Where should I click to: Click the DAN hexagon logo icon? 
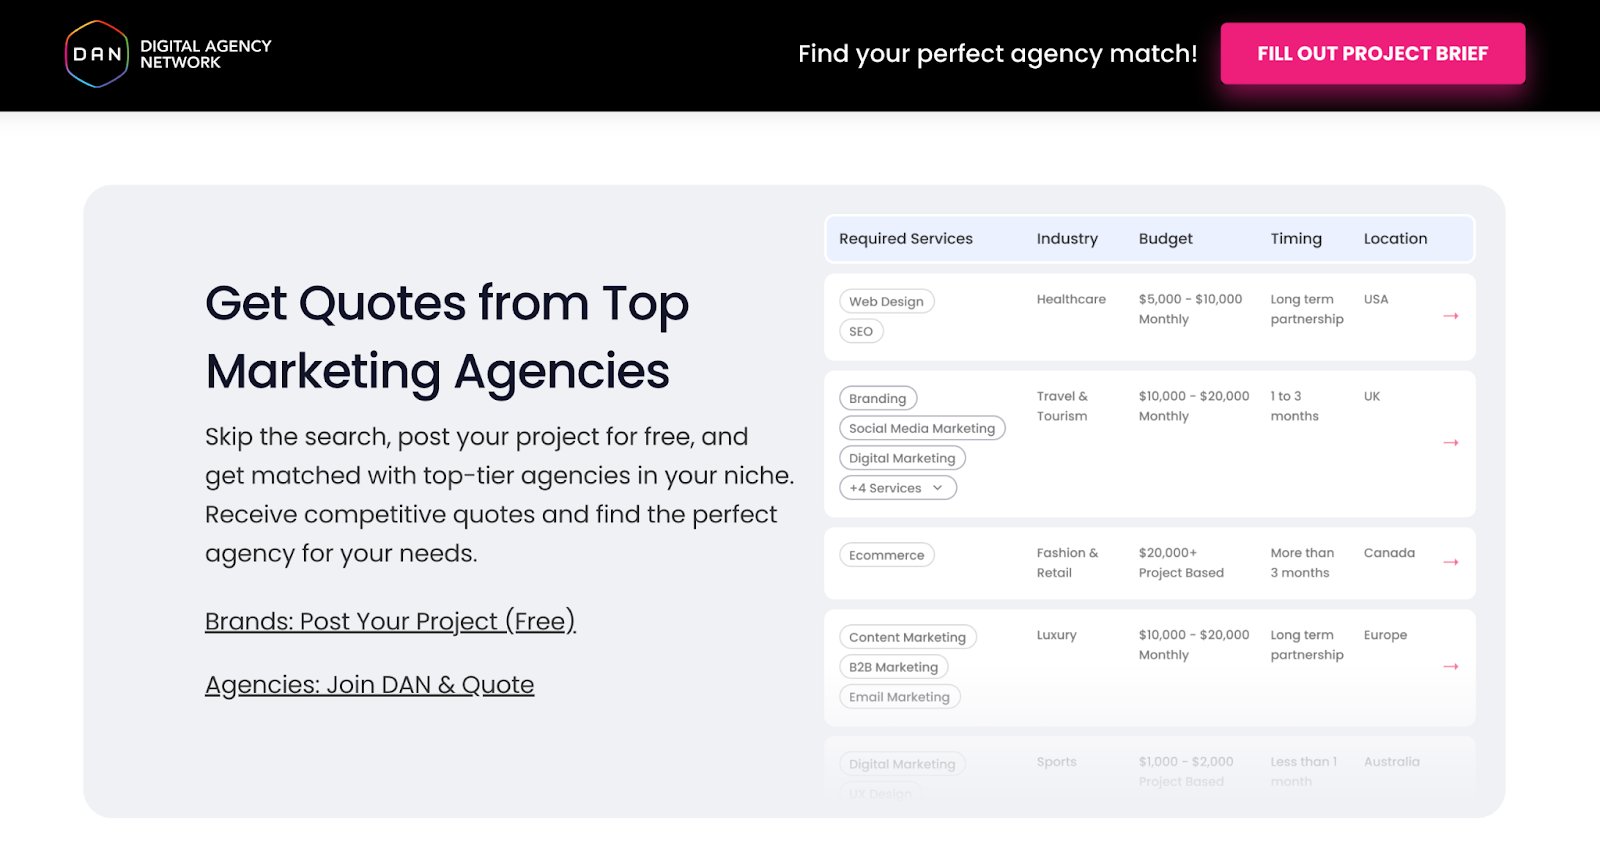(97, 54)
